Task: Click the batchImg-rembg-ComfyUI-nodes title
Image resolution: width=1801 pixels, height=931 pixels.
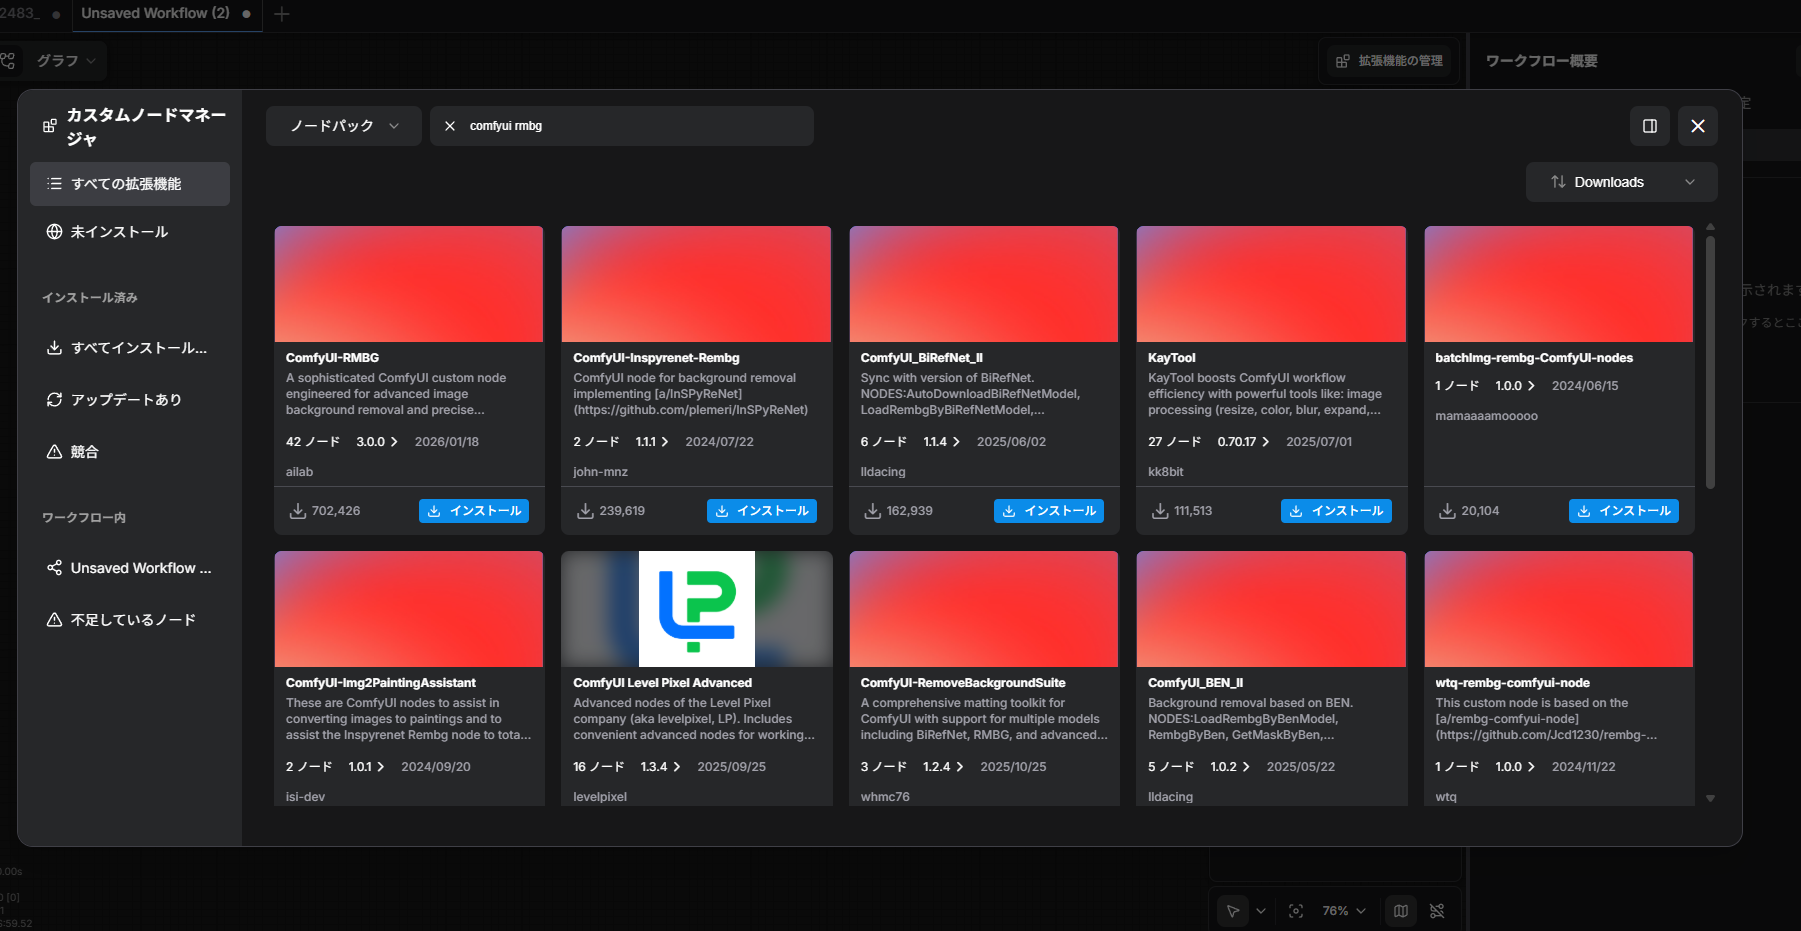Action: (1534, 358)
